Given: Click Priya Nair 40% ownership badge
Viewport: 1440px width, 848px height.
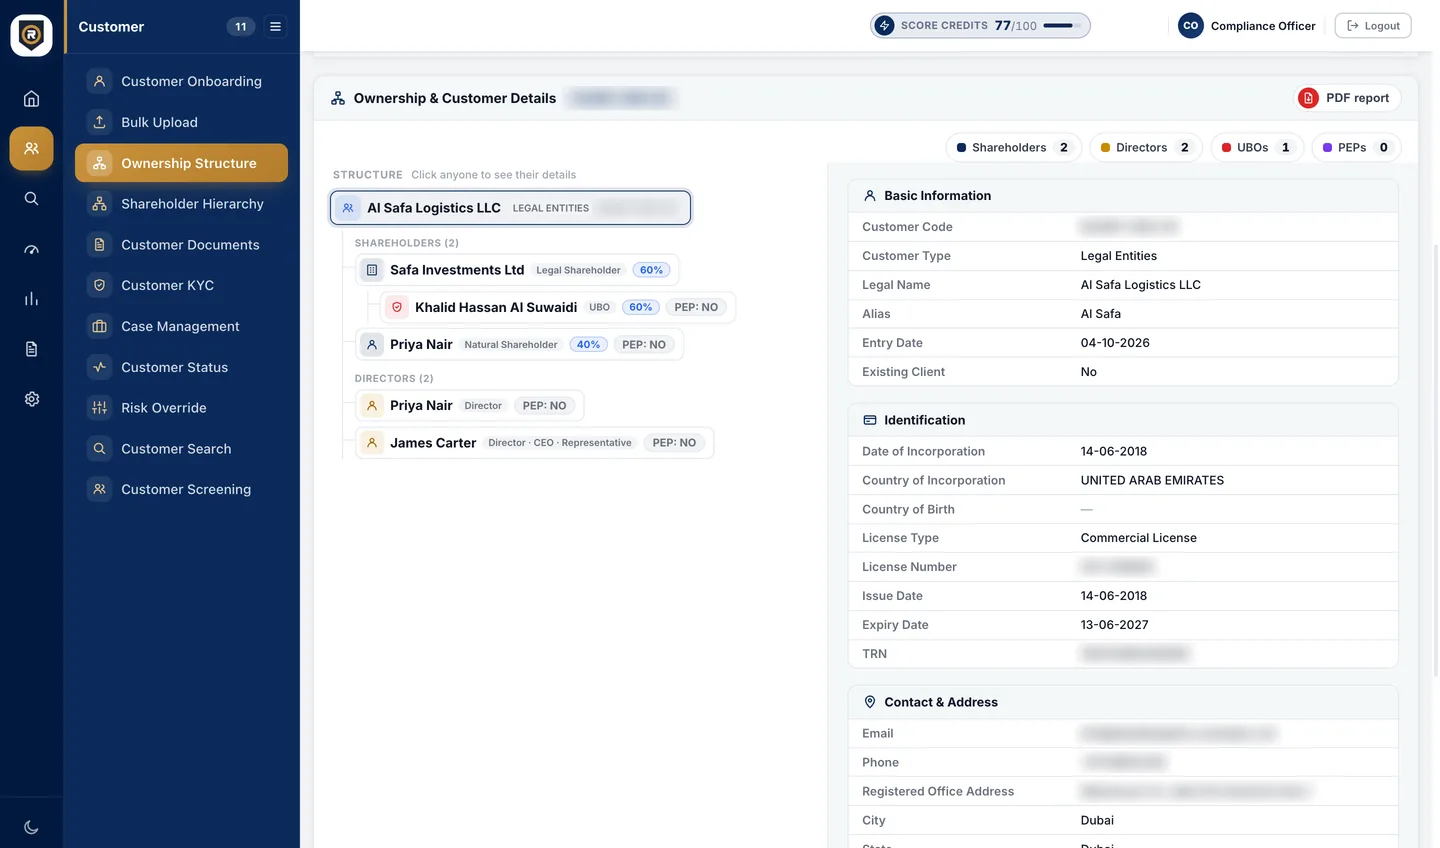Looking at the screenshot, I should point(589,344).
